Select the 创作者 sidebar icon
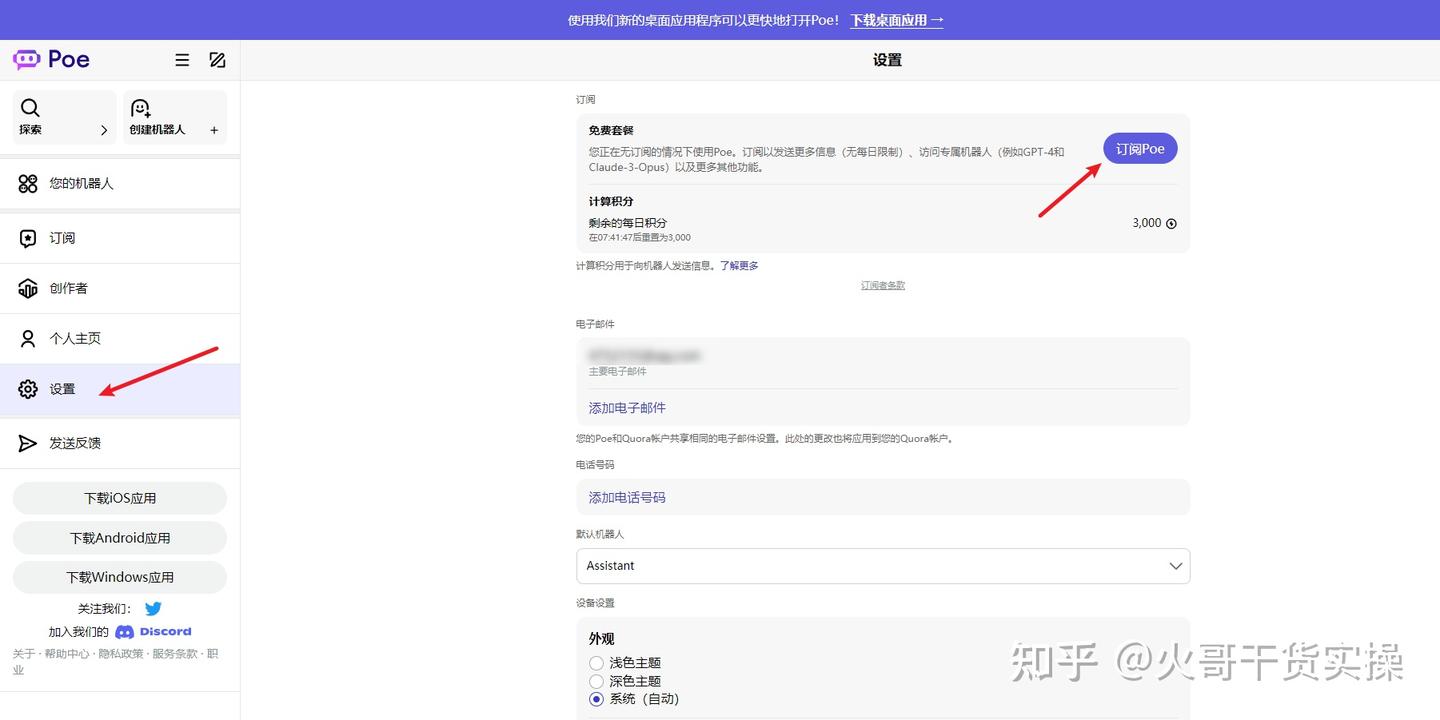 28,288
